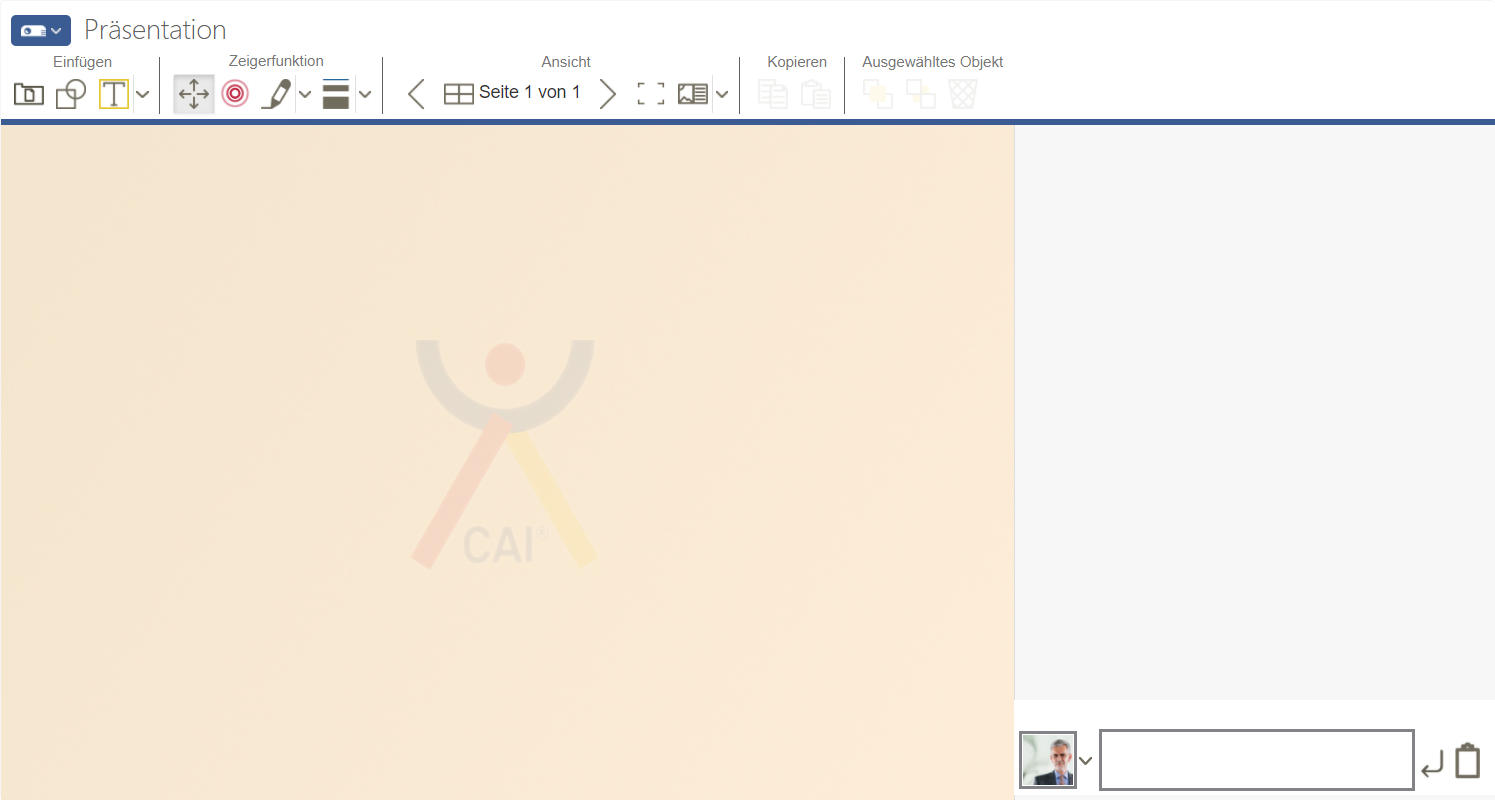
Task: Expand the text tool options arrow
Action: pos(142,94)
